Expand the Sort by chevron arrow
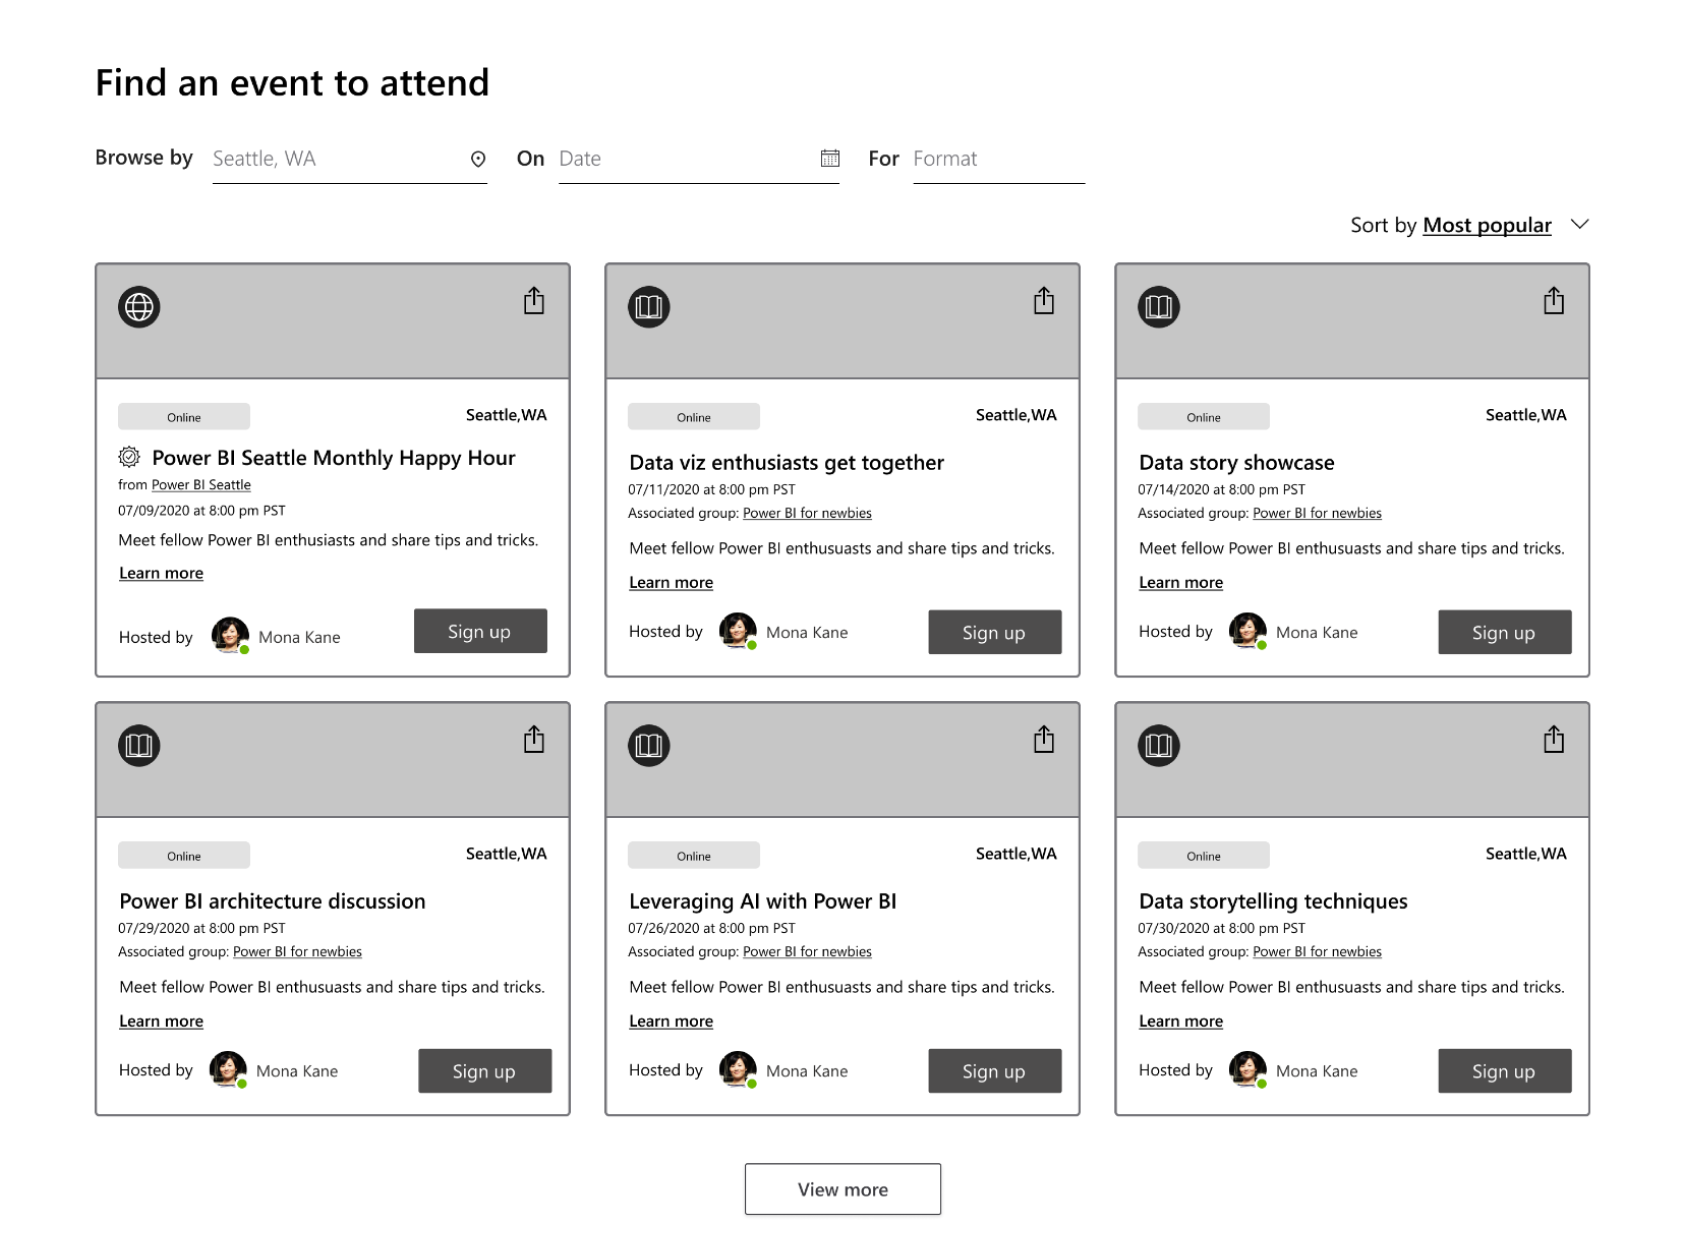The width and height of the screenshot is (1684, 1240). (1580, 224)
